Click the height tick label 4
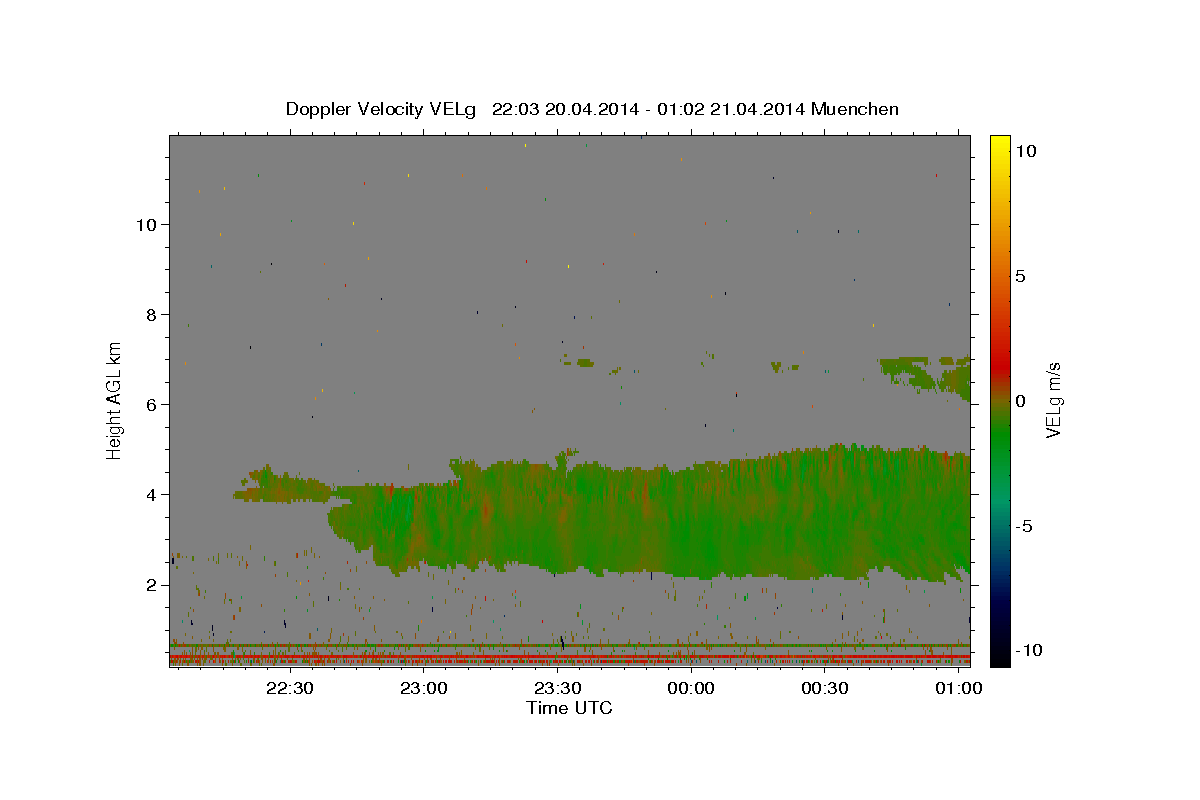1200x800 pixels. (x=150, y=494)
